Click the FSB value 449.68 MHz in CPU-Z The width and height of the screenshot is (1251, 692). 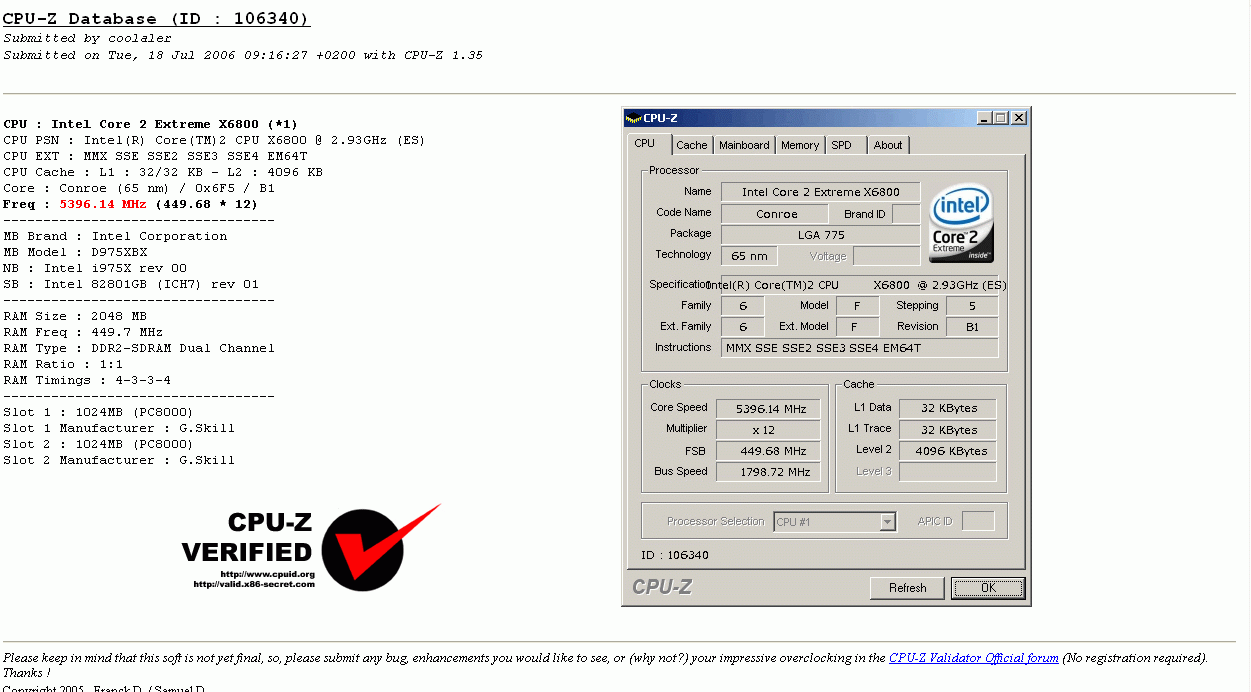[x=770, y=451]
